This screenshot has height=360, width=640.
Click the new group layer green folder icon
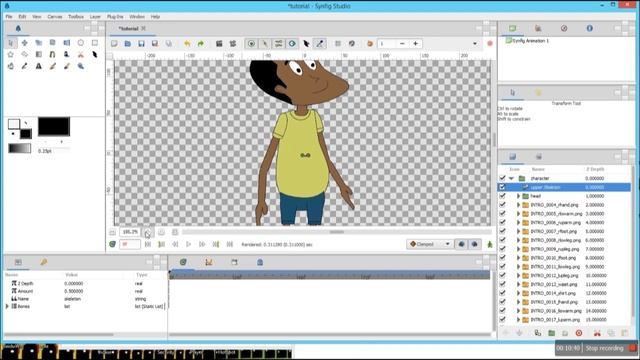coord(551,333)
